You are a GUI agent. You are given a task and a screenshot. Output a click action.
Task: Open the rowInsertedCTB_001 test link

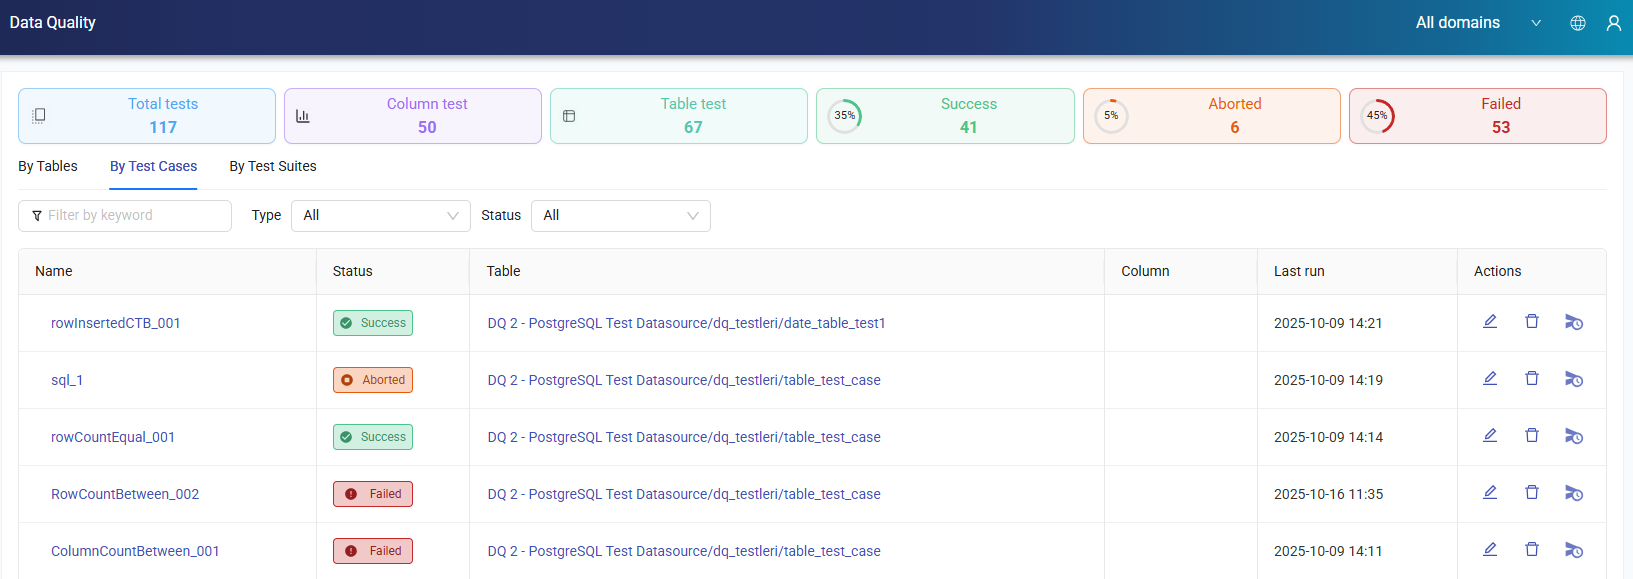(116, 323)
